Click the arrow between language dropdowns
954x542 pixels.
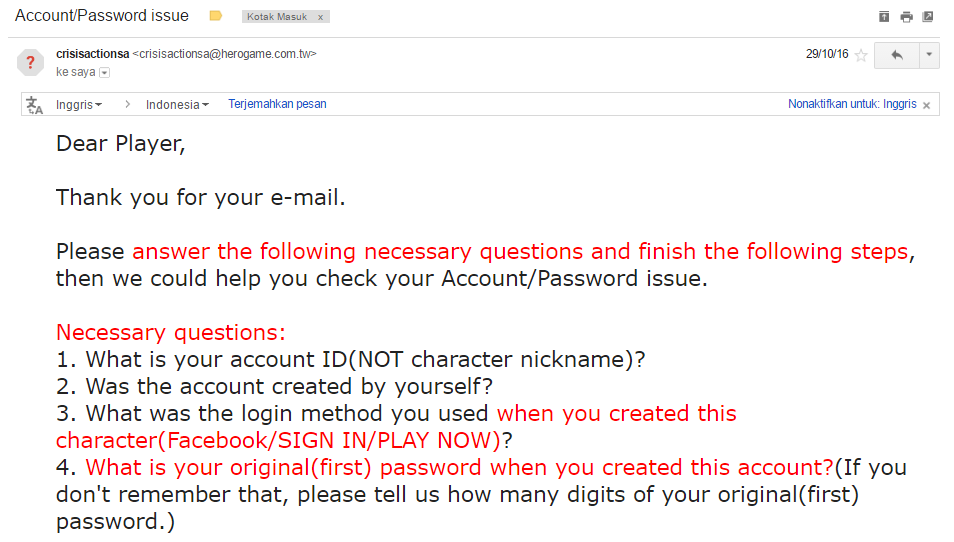127,104
